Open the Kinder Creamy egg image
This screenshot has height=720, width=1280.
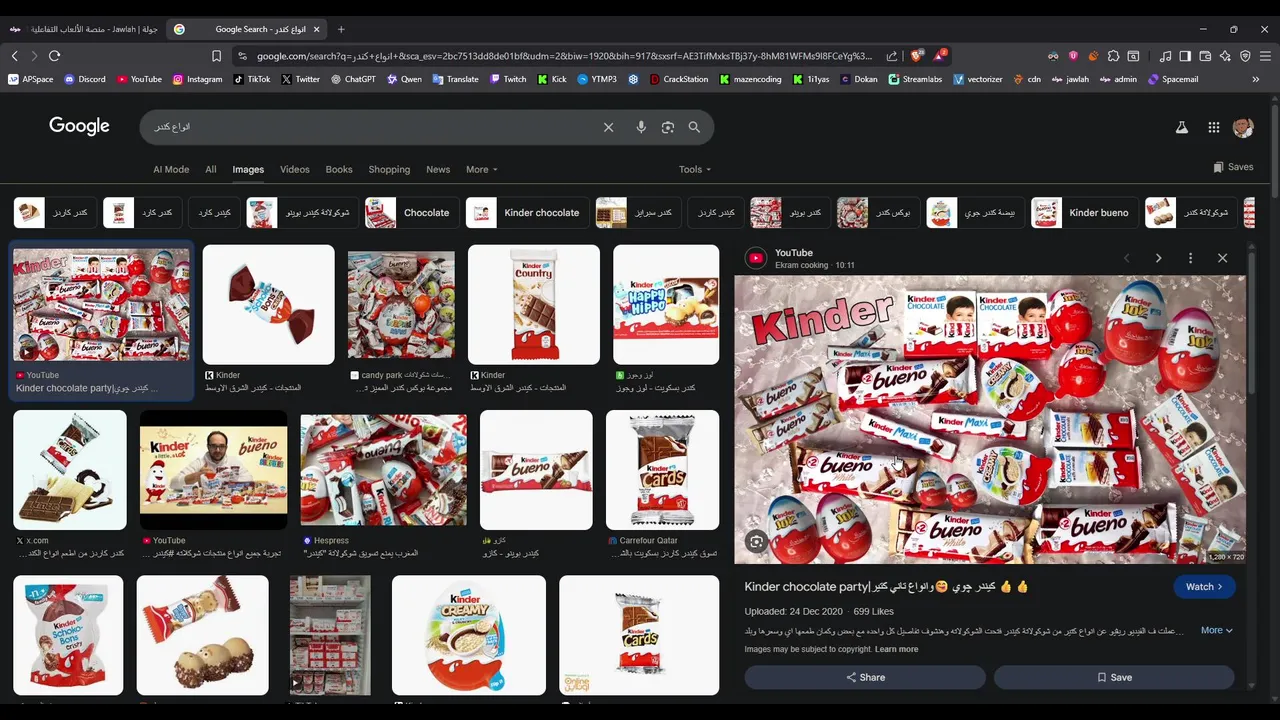pos(469,635)
